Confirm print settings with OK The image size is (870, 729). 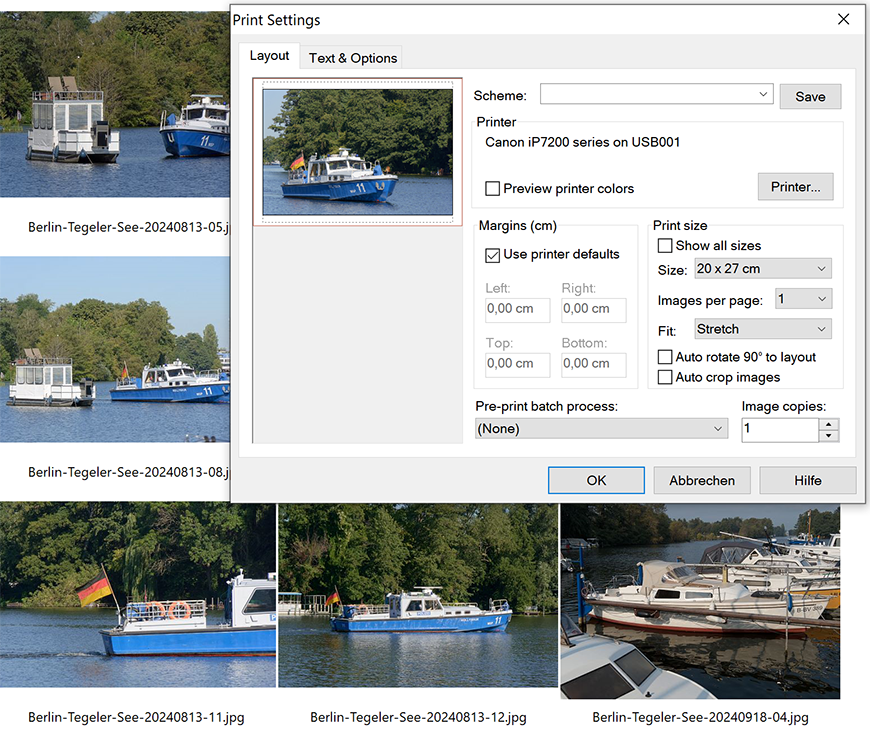[x=596, y=480]
